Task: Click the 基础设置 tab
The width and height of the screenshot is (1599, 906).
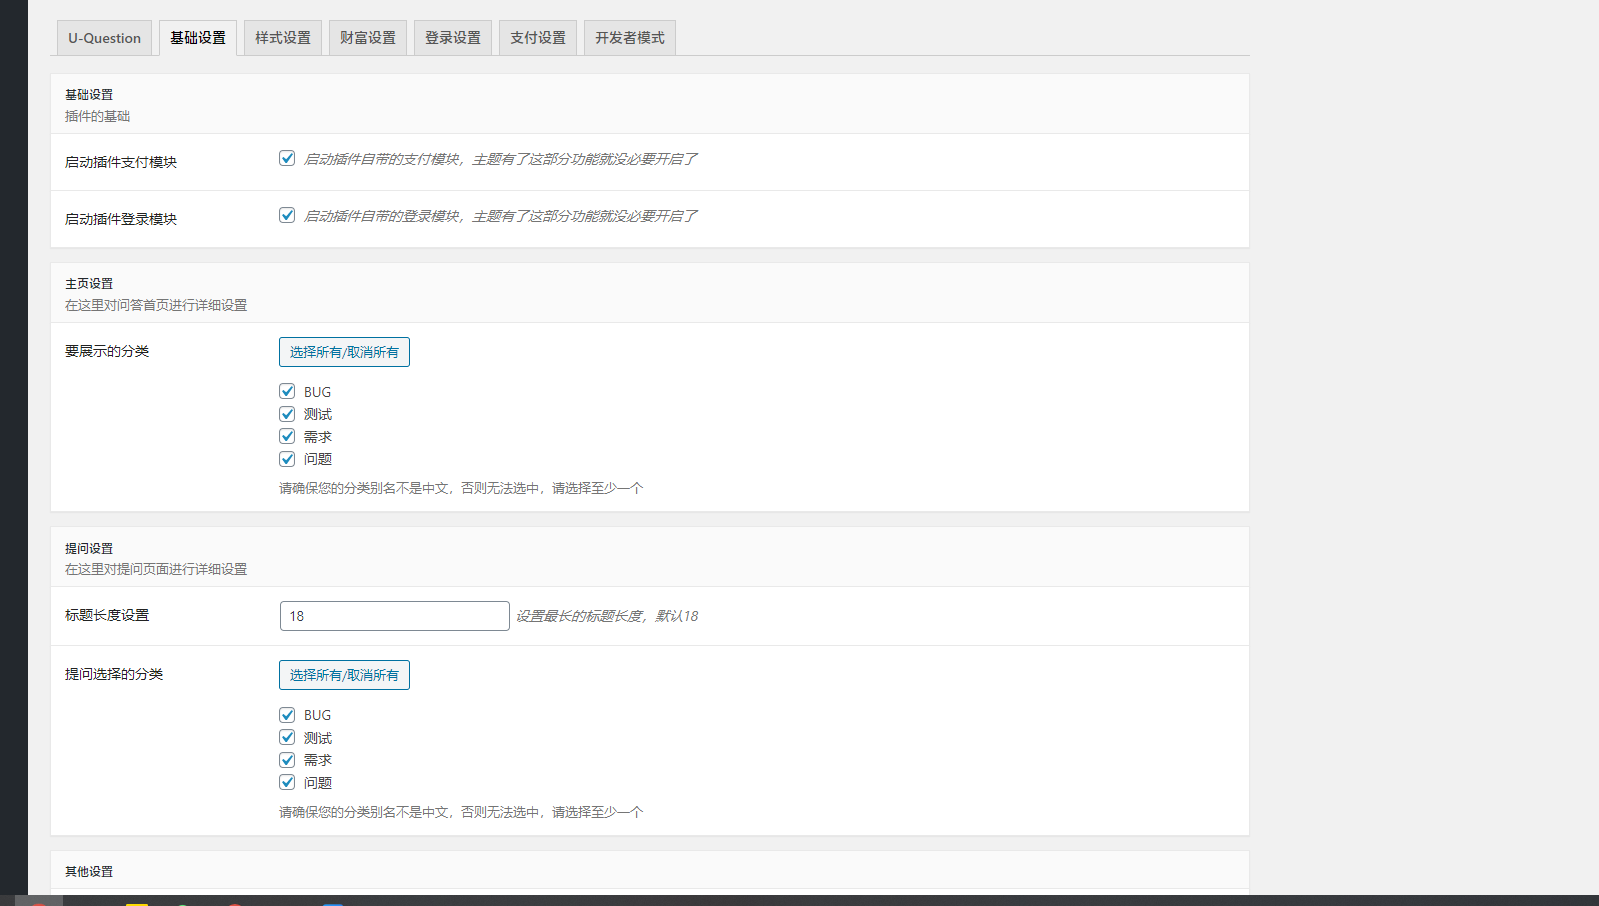Action: 198,38
